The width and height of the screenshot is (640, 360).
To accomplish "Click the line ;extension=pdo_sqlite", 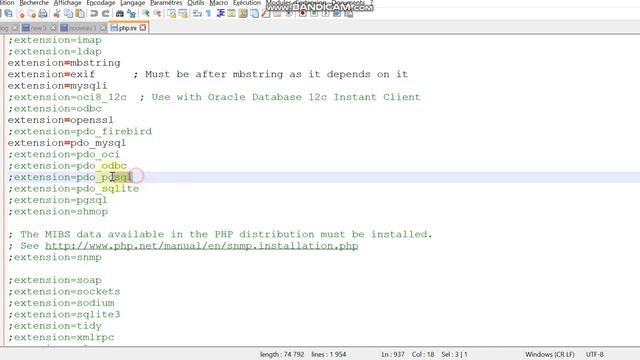I will tap(73, 189).
